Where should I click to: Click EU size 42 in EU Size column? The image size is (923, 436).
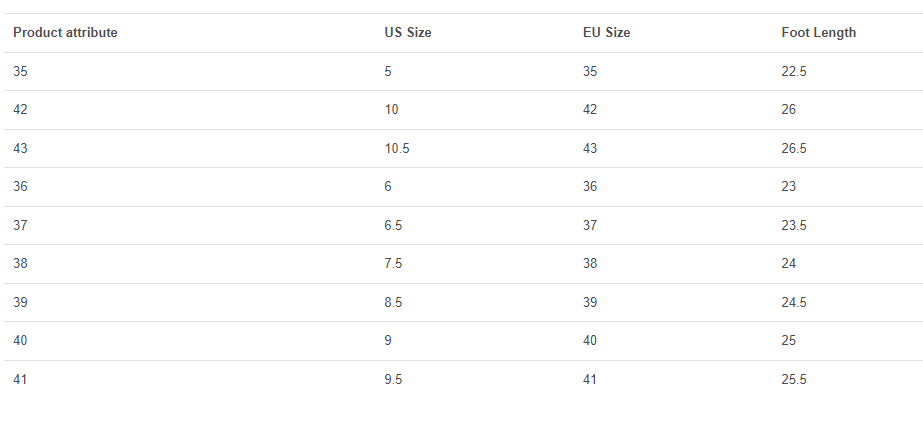[590, 110]
